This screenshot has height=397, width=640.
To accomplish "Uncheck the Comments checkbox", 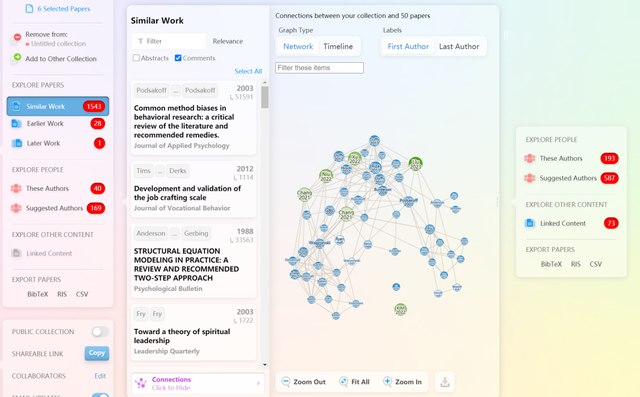I will pyautogui.click(x=178, y=58).
